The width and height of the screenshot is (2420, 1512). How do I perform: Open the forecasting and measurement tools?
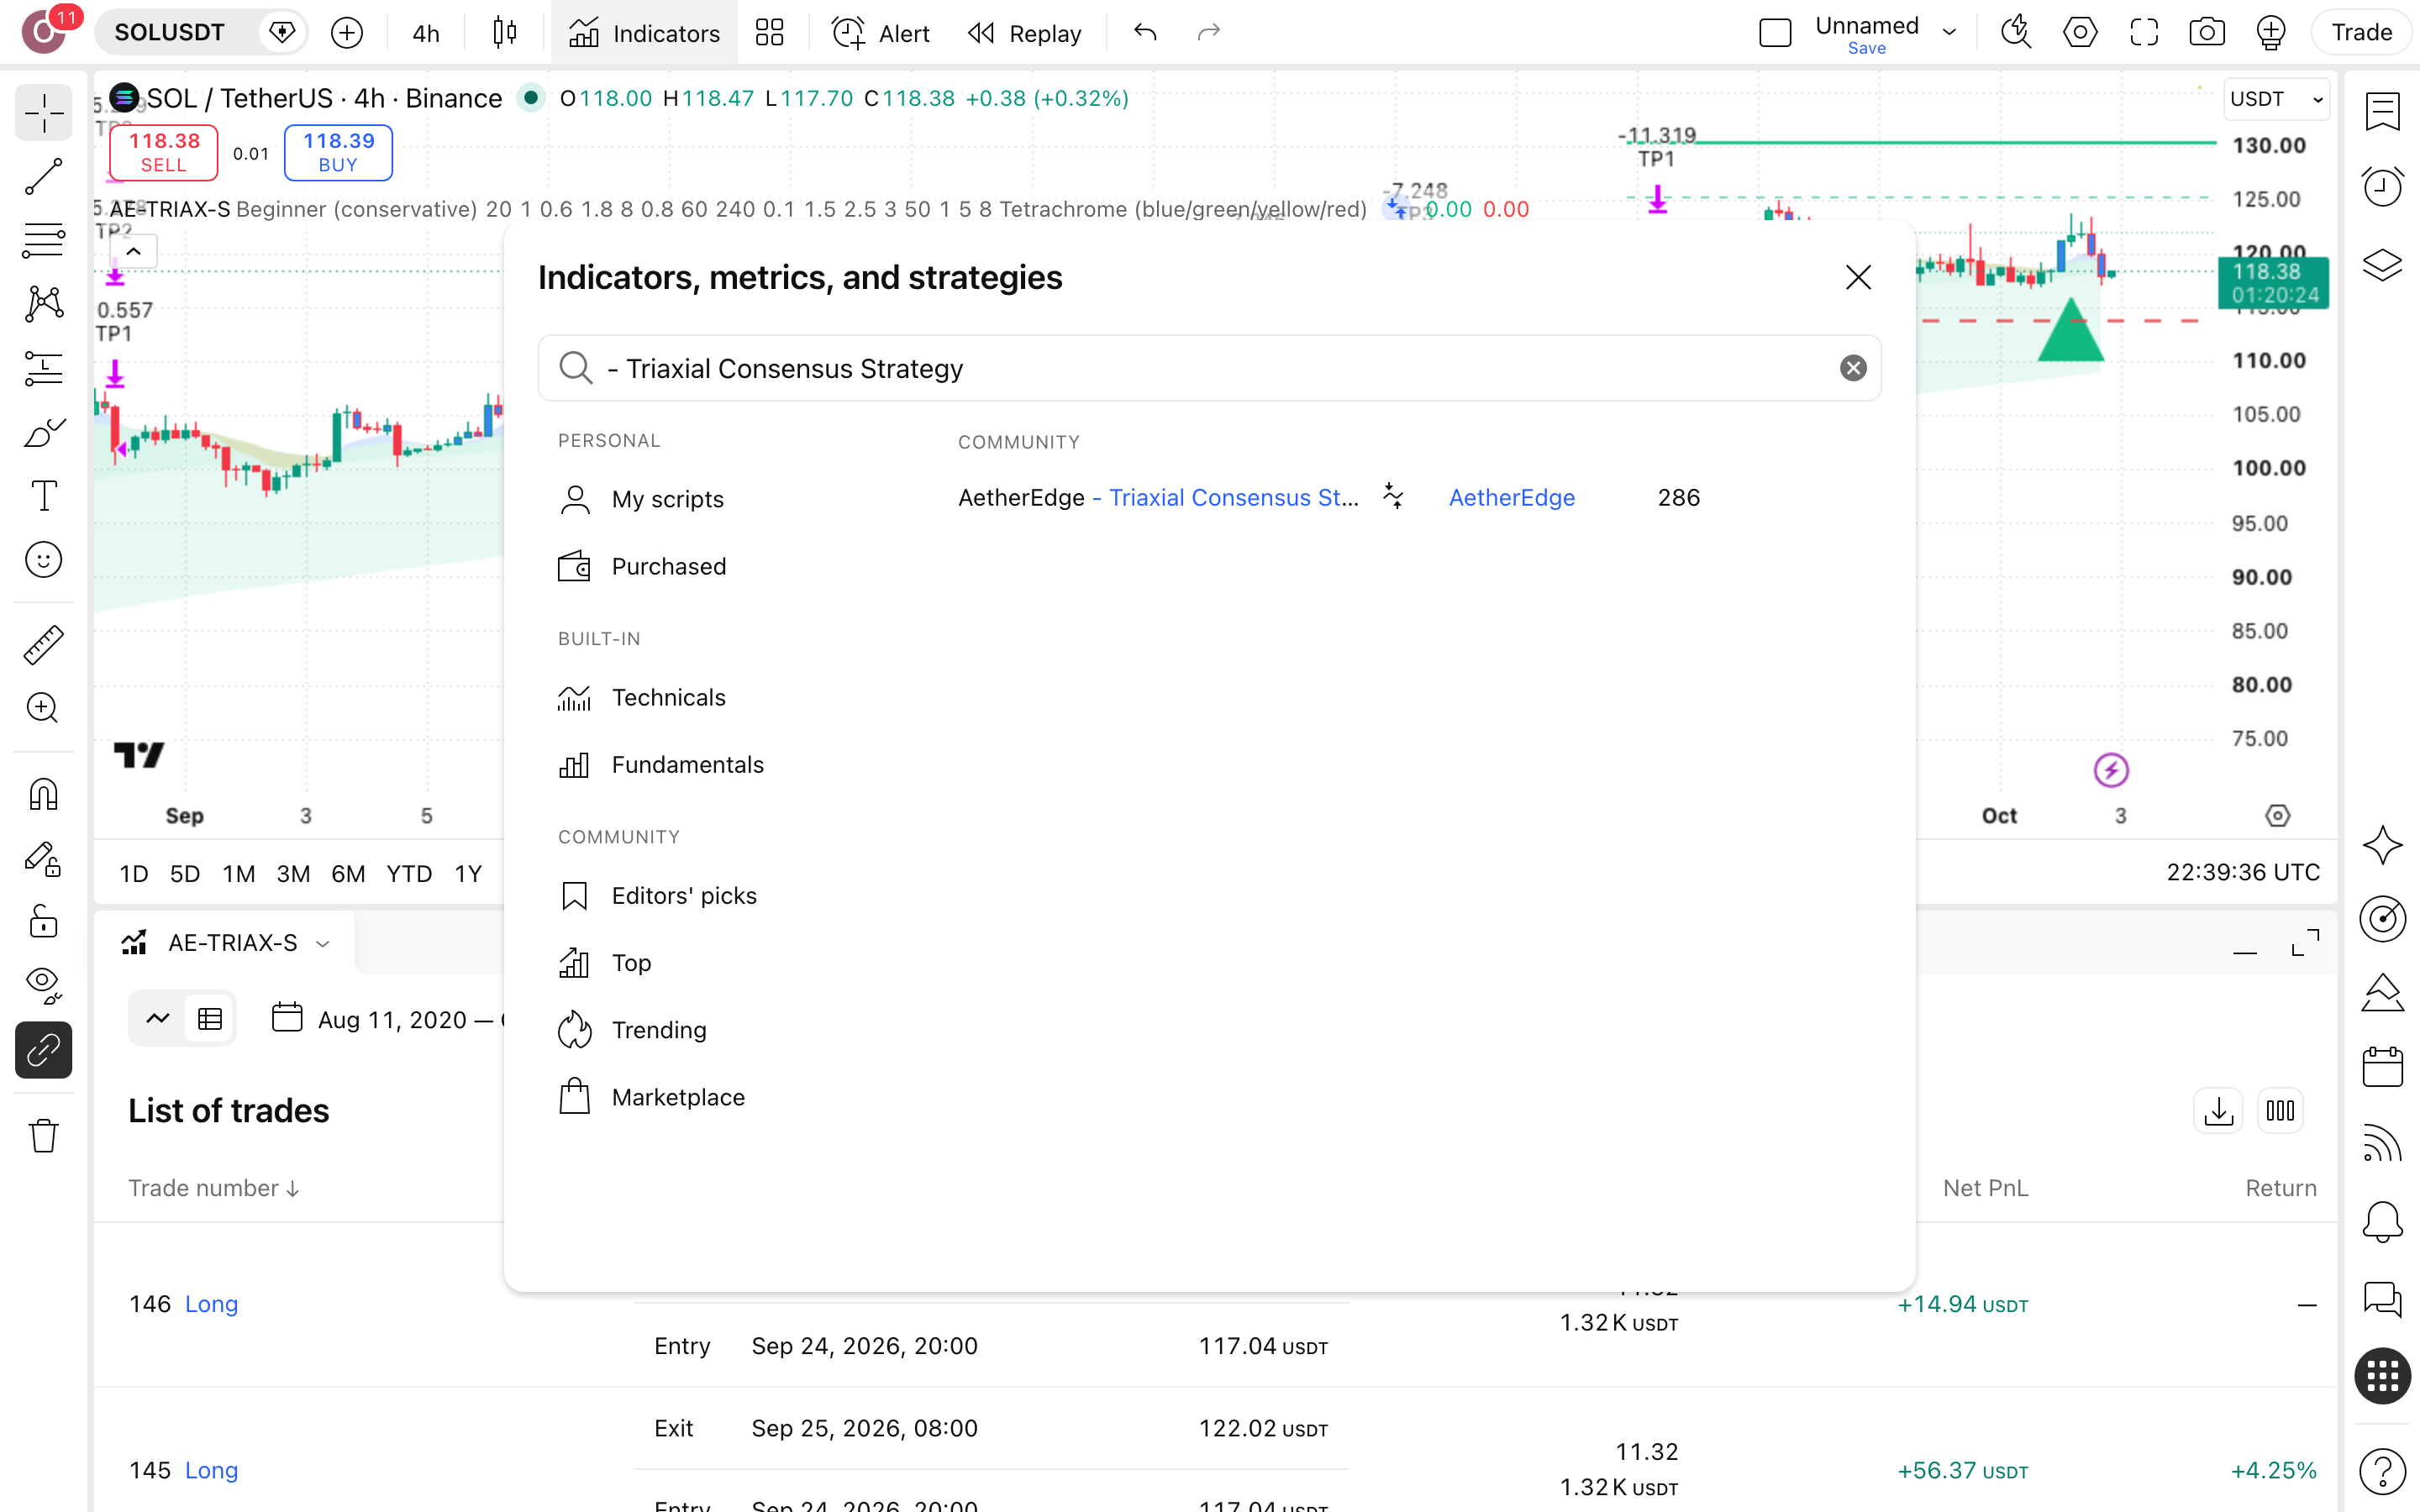point(43,368)
